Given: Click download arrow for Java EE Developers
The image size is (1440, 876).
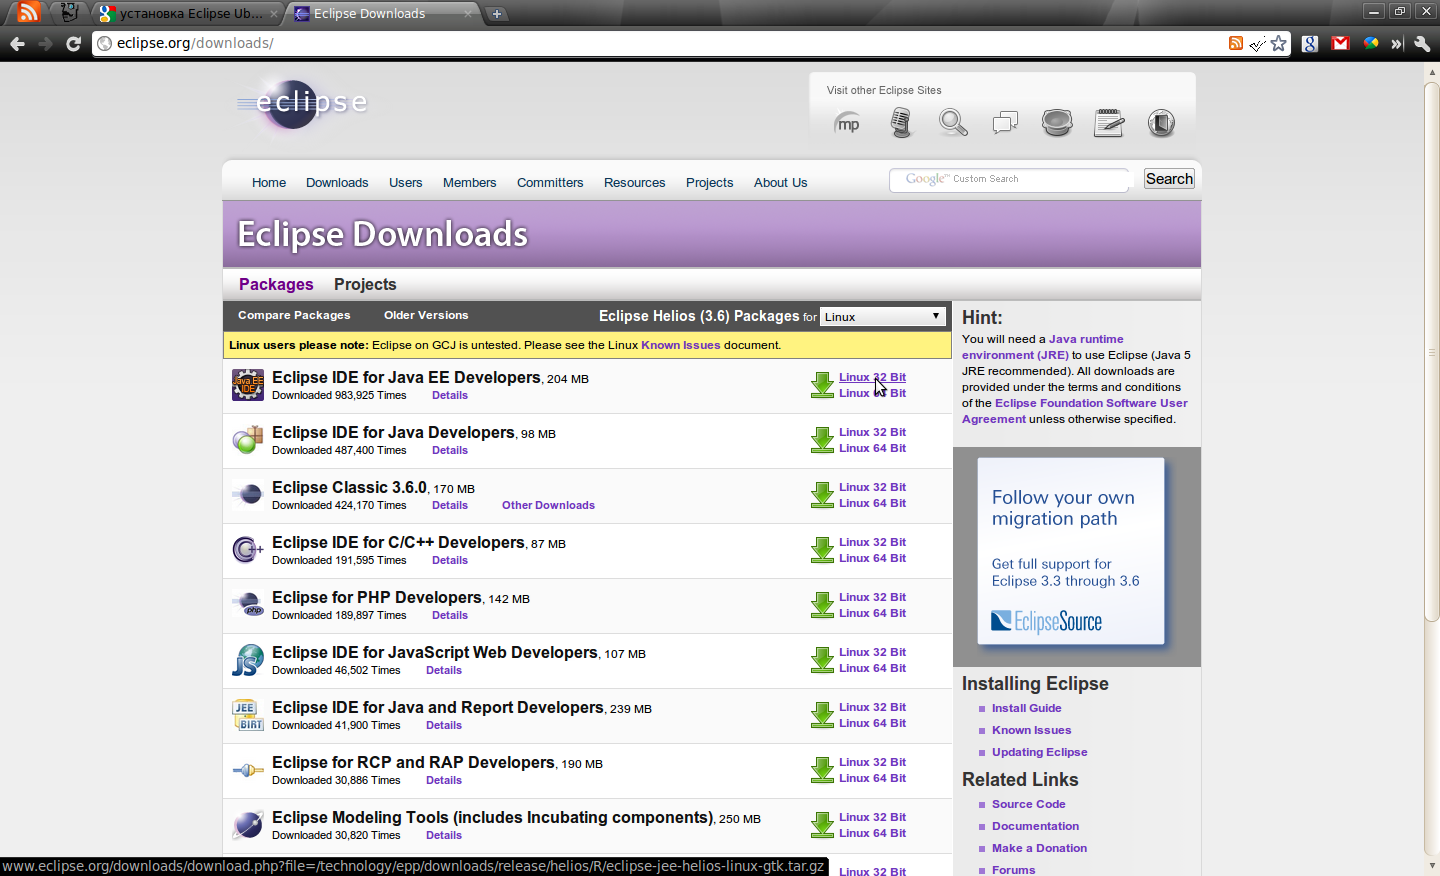Looking at the screenshot, I should coord(822,385).
